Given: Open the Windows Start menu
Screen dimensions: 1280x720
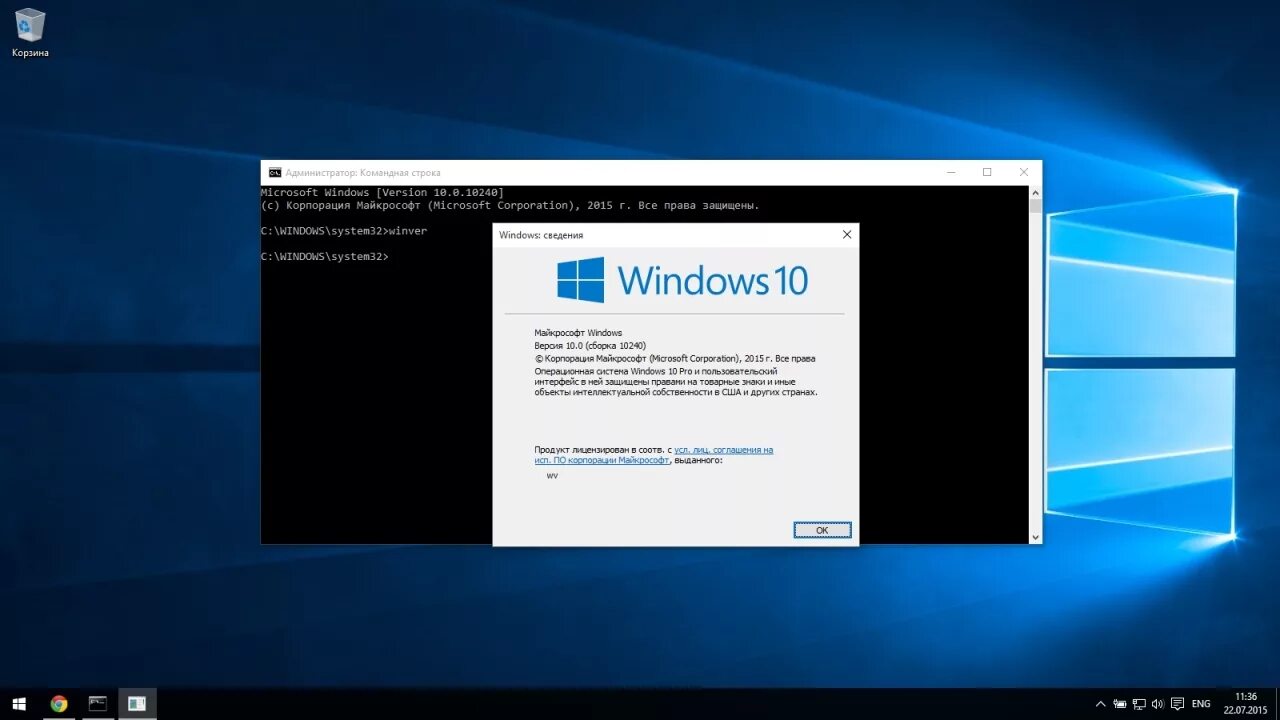Looking at the screenshot, I should pos(18,703).
